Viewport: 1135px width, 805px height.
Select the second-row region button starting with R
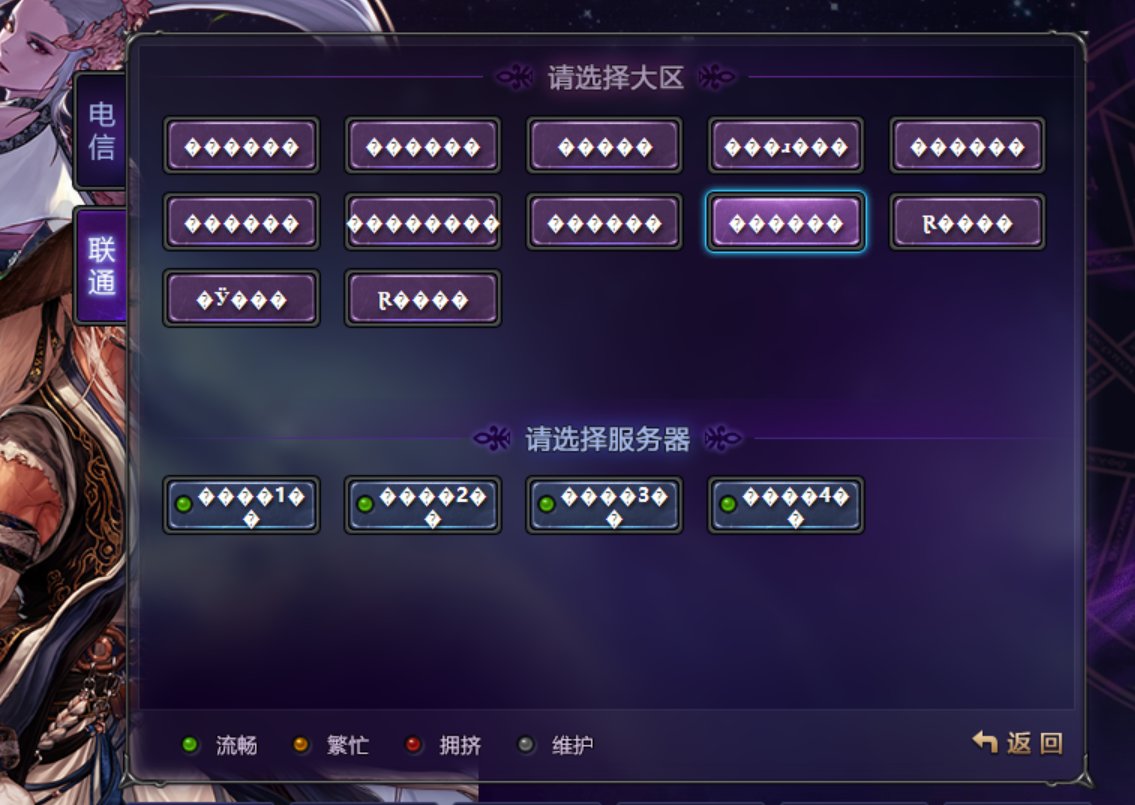click(x=967, y=222)
